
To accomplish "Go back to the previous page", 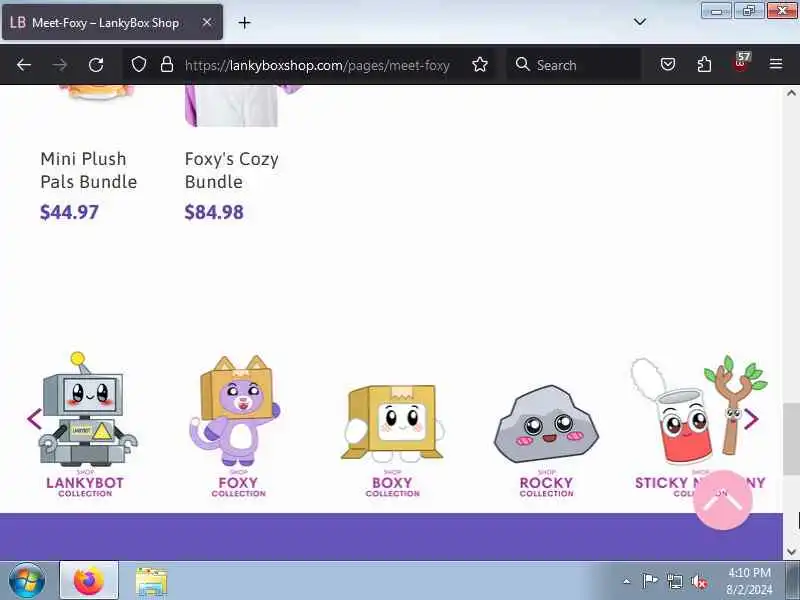I will click(24, 65).
